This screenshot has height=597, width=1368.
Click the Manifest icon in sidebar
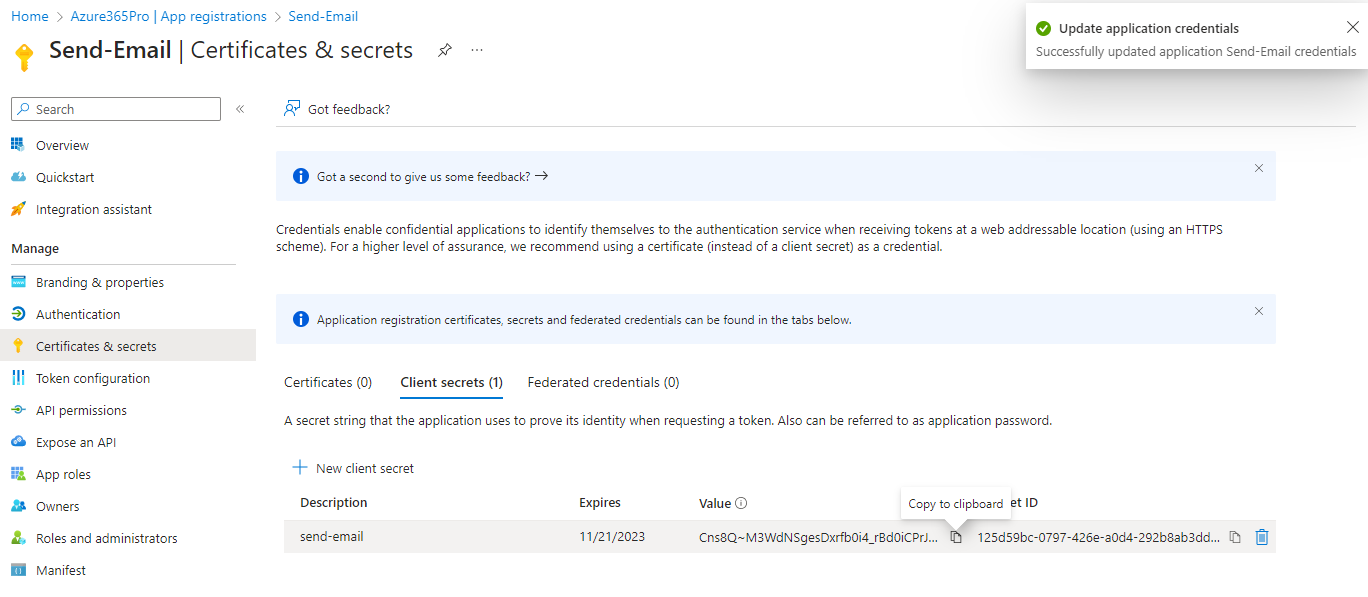[17, 570]
